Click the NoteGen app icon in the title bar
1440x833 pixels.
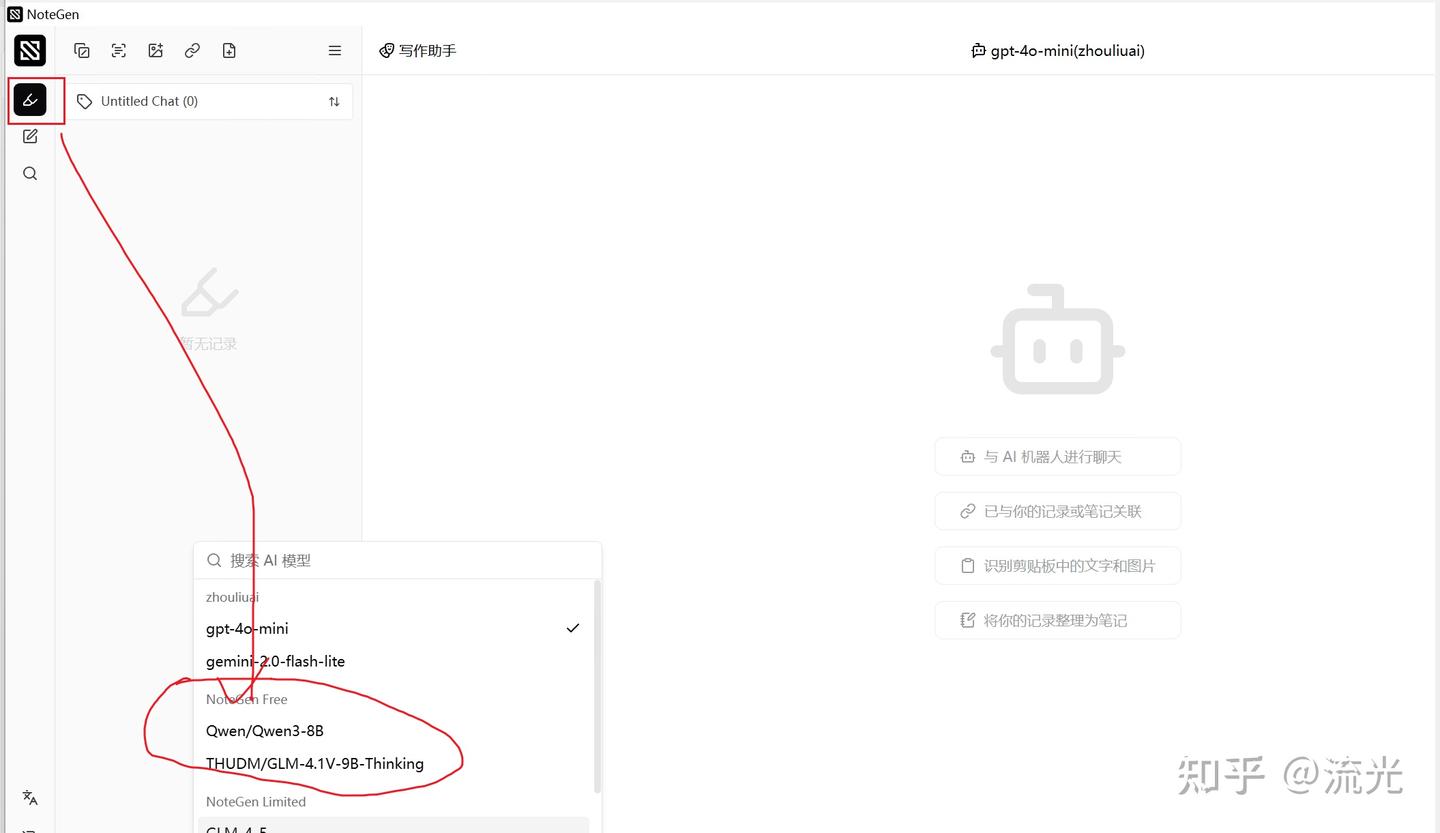[15, 14]
